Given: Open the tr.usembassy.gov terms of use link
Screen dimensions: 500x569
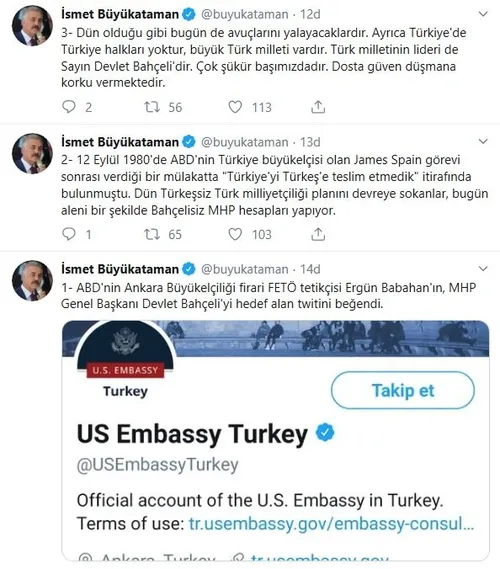Looking at the screenshot, I should click(331, 524).
